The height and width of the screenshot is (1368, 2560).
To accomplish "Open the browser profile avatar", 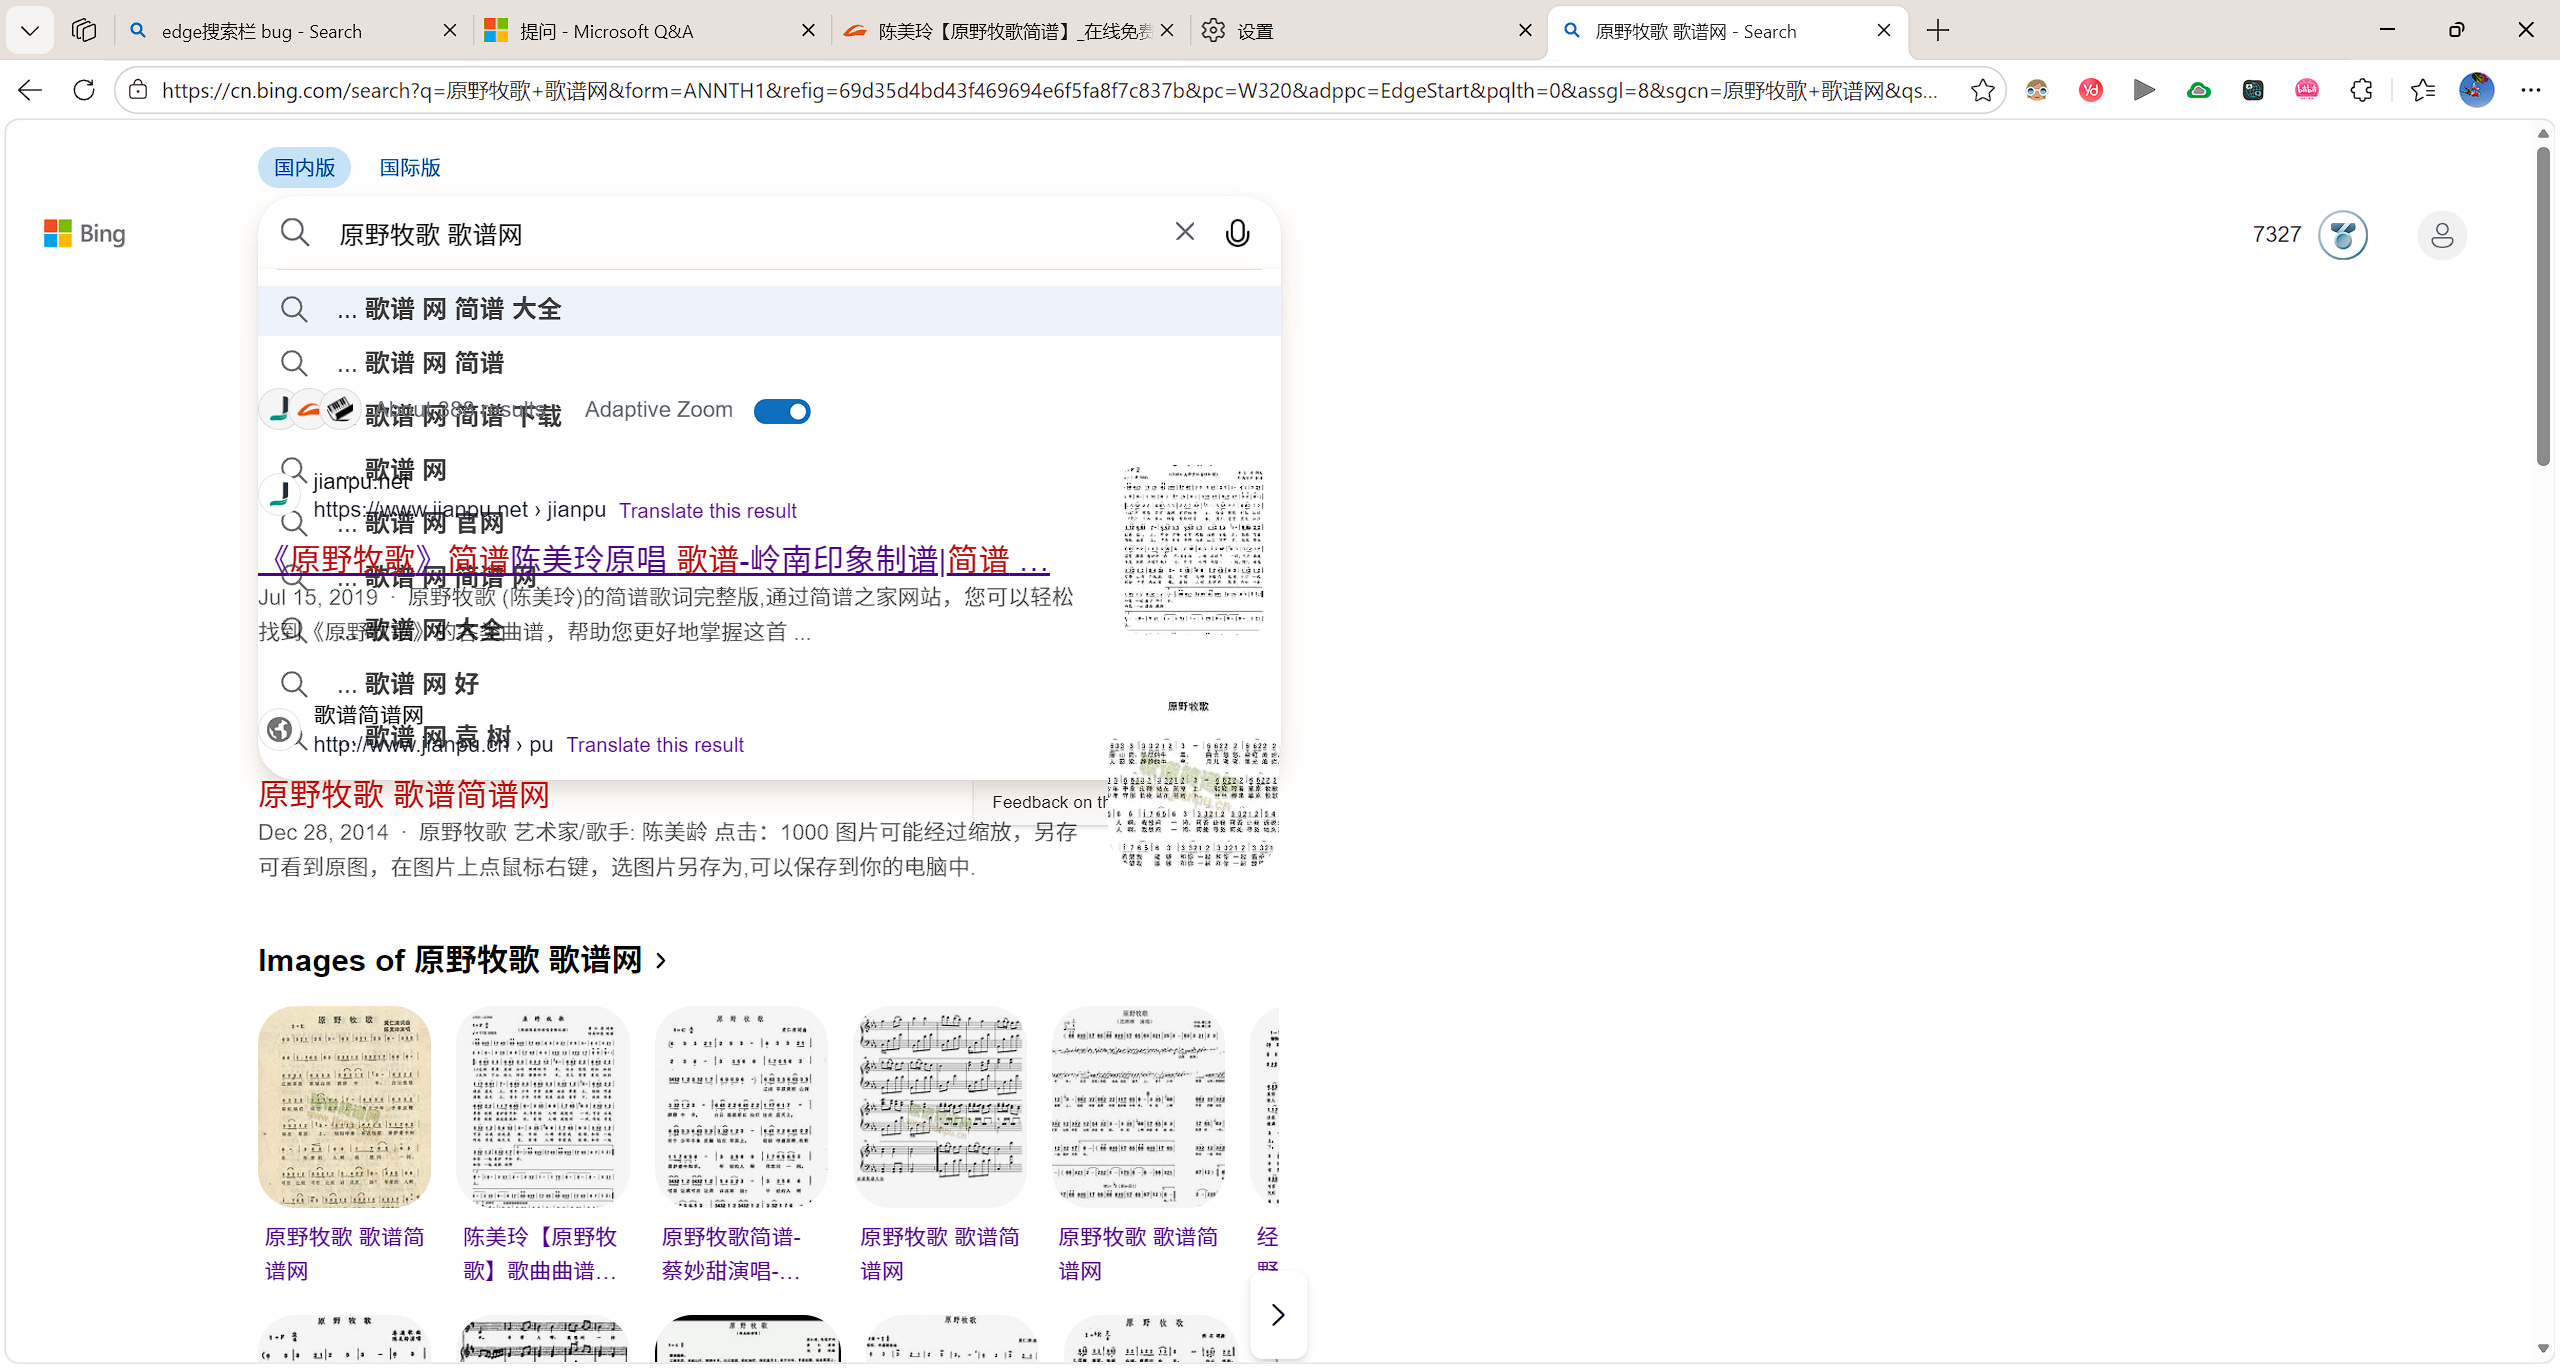I will [2477, 90].
